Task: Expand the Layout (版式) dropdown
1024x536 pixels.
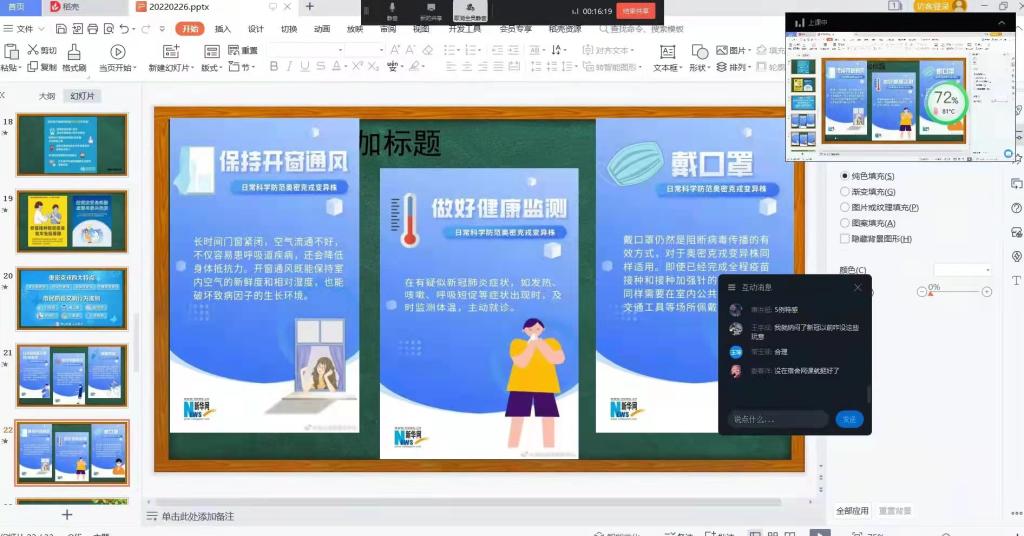Action: [211, 68]
